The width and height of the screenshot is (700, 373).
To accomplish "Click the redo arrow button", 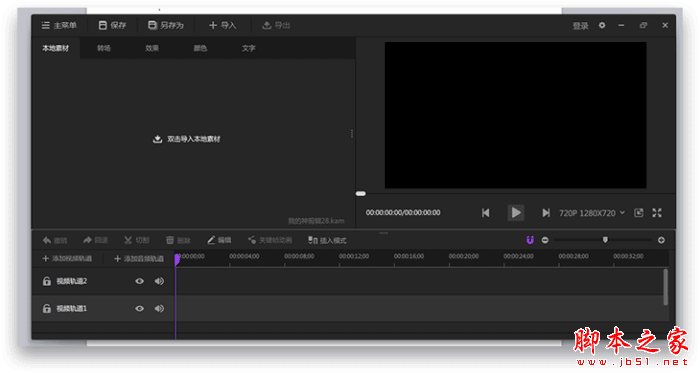I will click(x=96, y=240).
